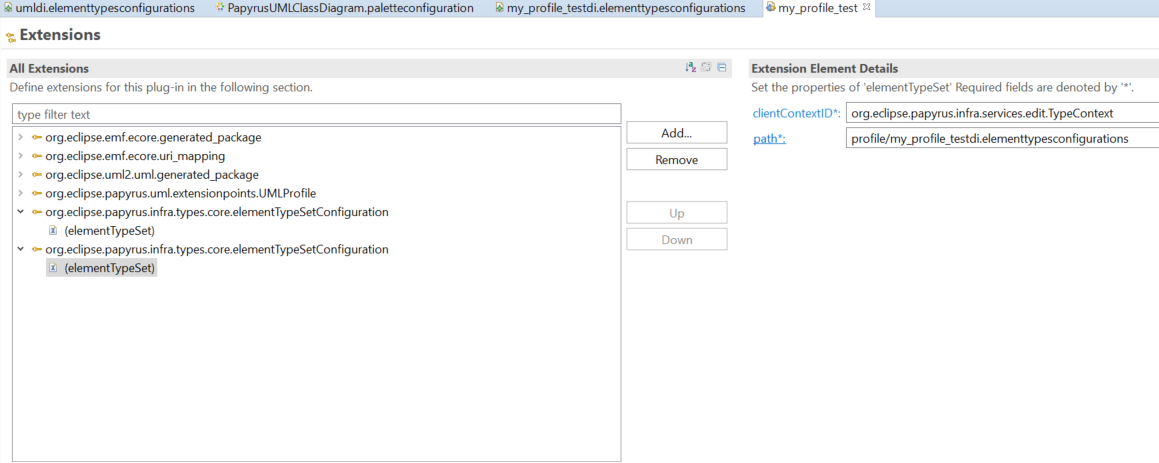Switch to the umldi.elementtypesconfigurations tab
Viewport: 1159px width, 463px height.
(x=99, y=8)
